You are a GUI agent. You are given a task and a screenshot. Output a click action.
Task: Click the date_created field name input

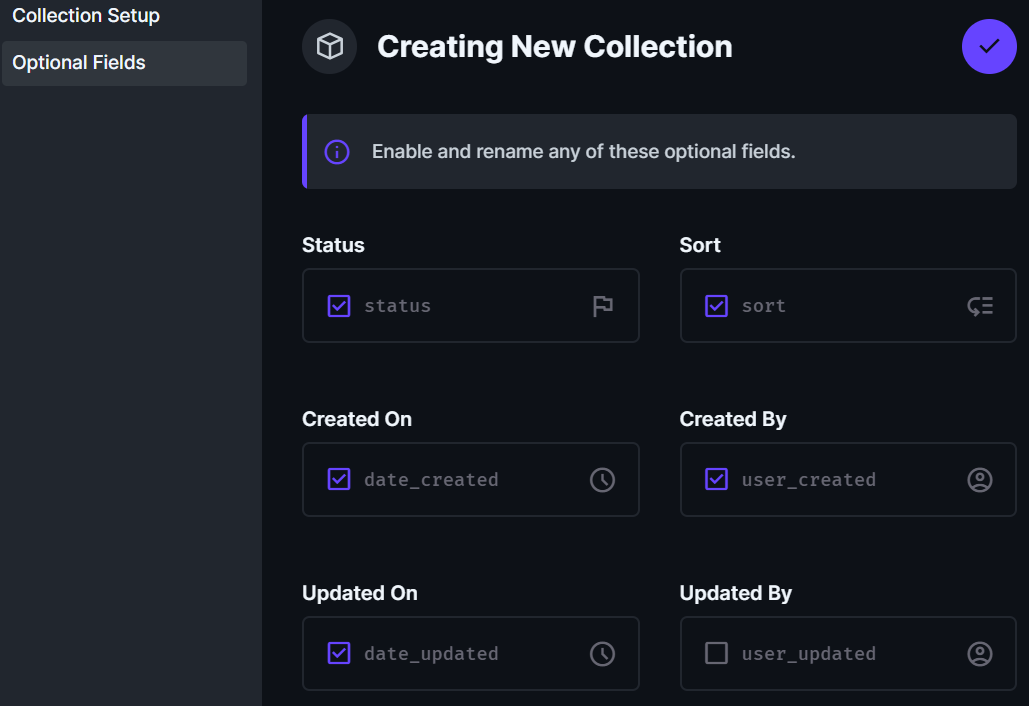click(x=460, y=480)
